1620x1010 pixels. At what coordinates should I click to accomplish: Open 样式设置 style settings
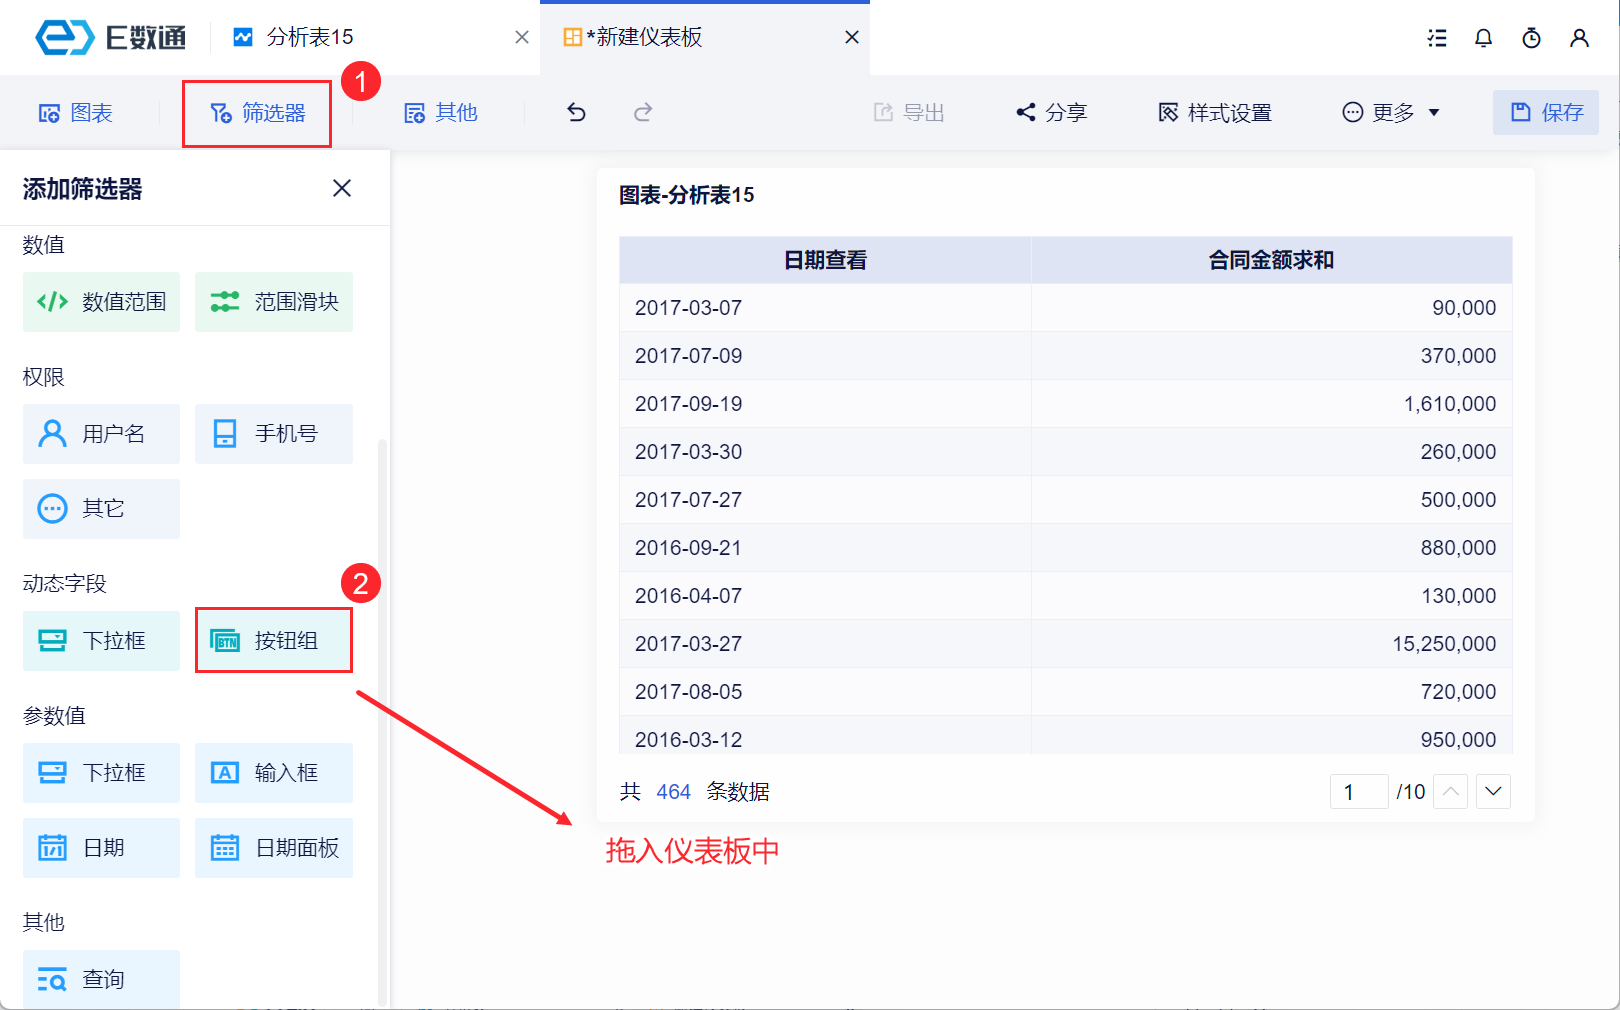click(x=1215, y=113)
